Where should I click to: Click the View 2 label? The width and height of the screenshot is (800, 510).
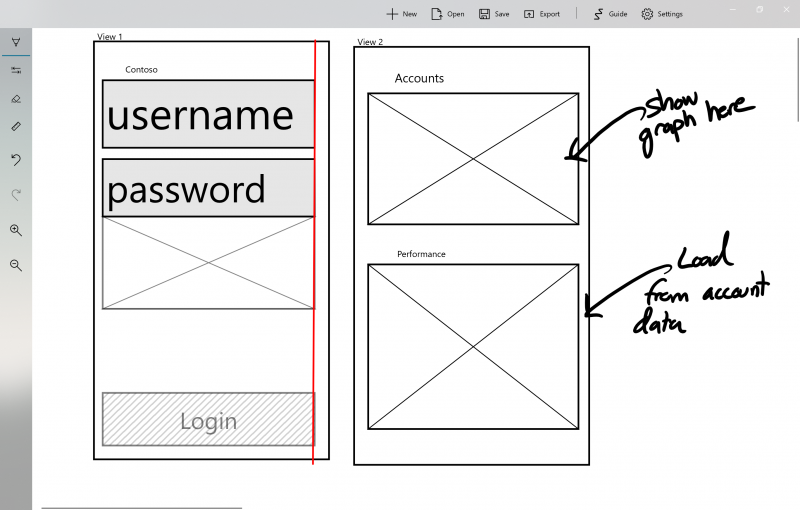(370, 42)
